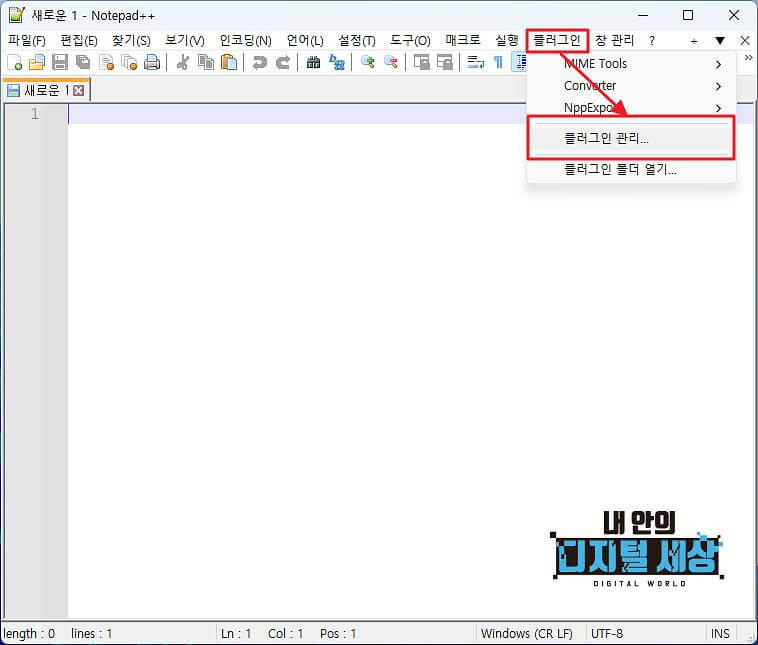Expand NppExport submenu
This screenshot has width=758, height=645.
(631, 108)
